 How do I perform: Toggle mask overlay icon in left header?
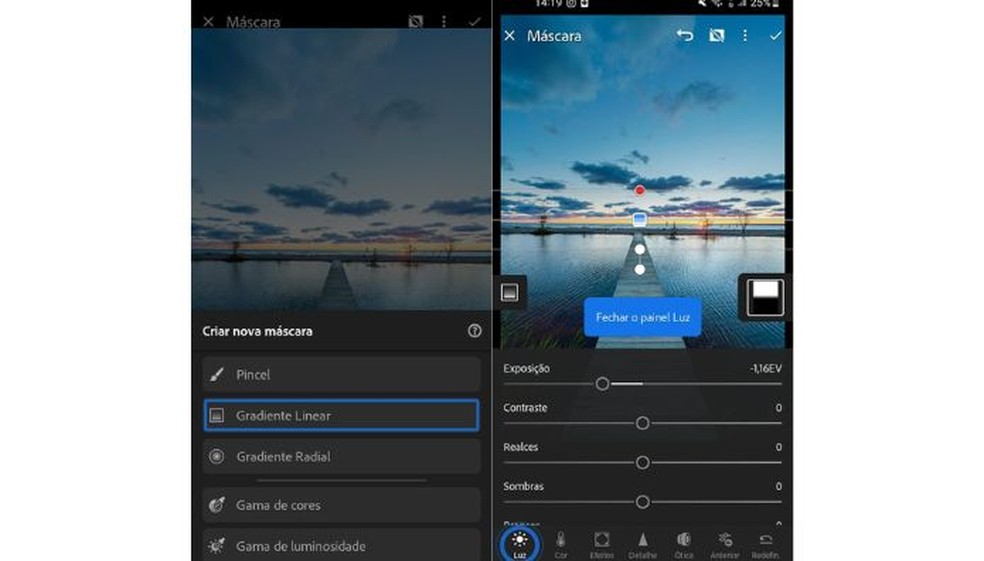[x=415, y=22]
